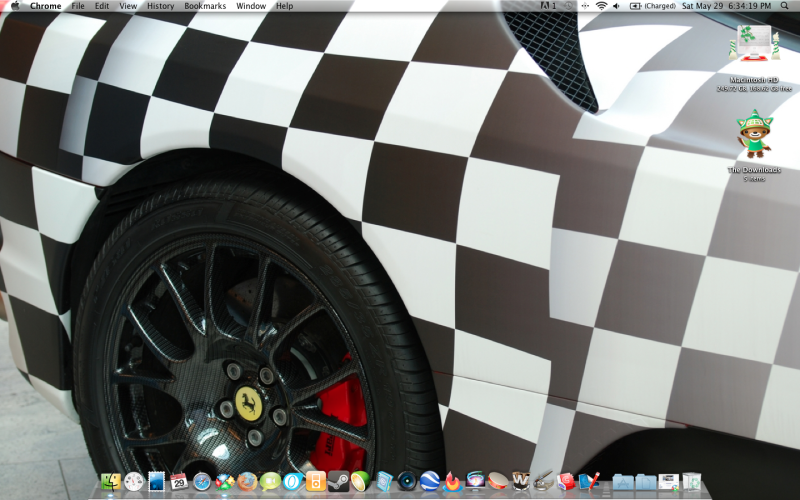This screenshot has height=500, width=800.
Task: Open the orange iPod app icon
Action: [x=315, y=482]
